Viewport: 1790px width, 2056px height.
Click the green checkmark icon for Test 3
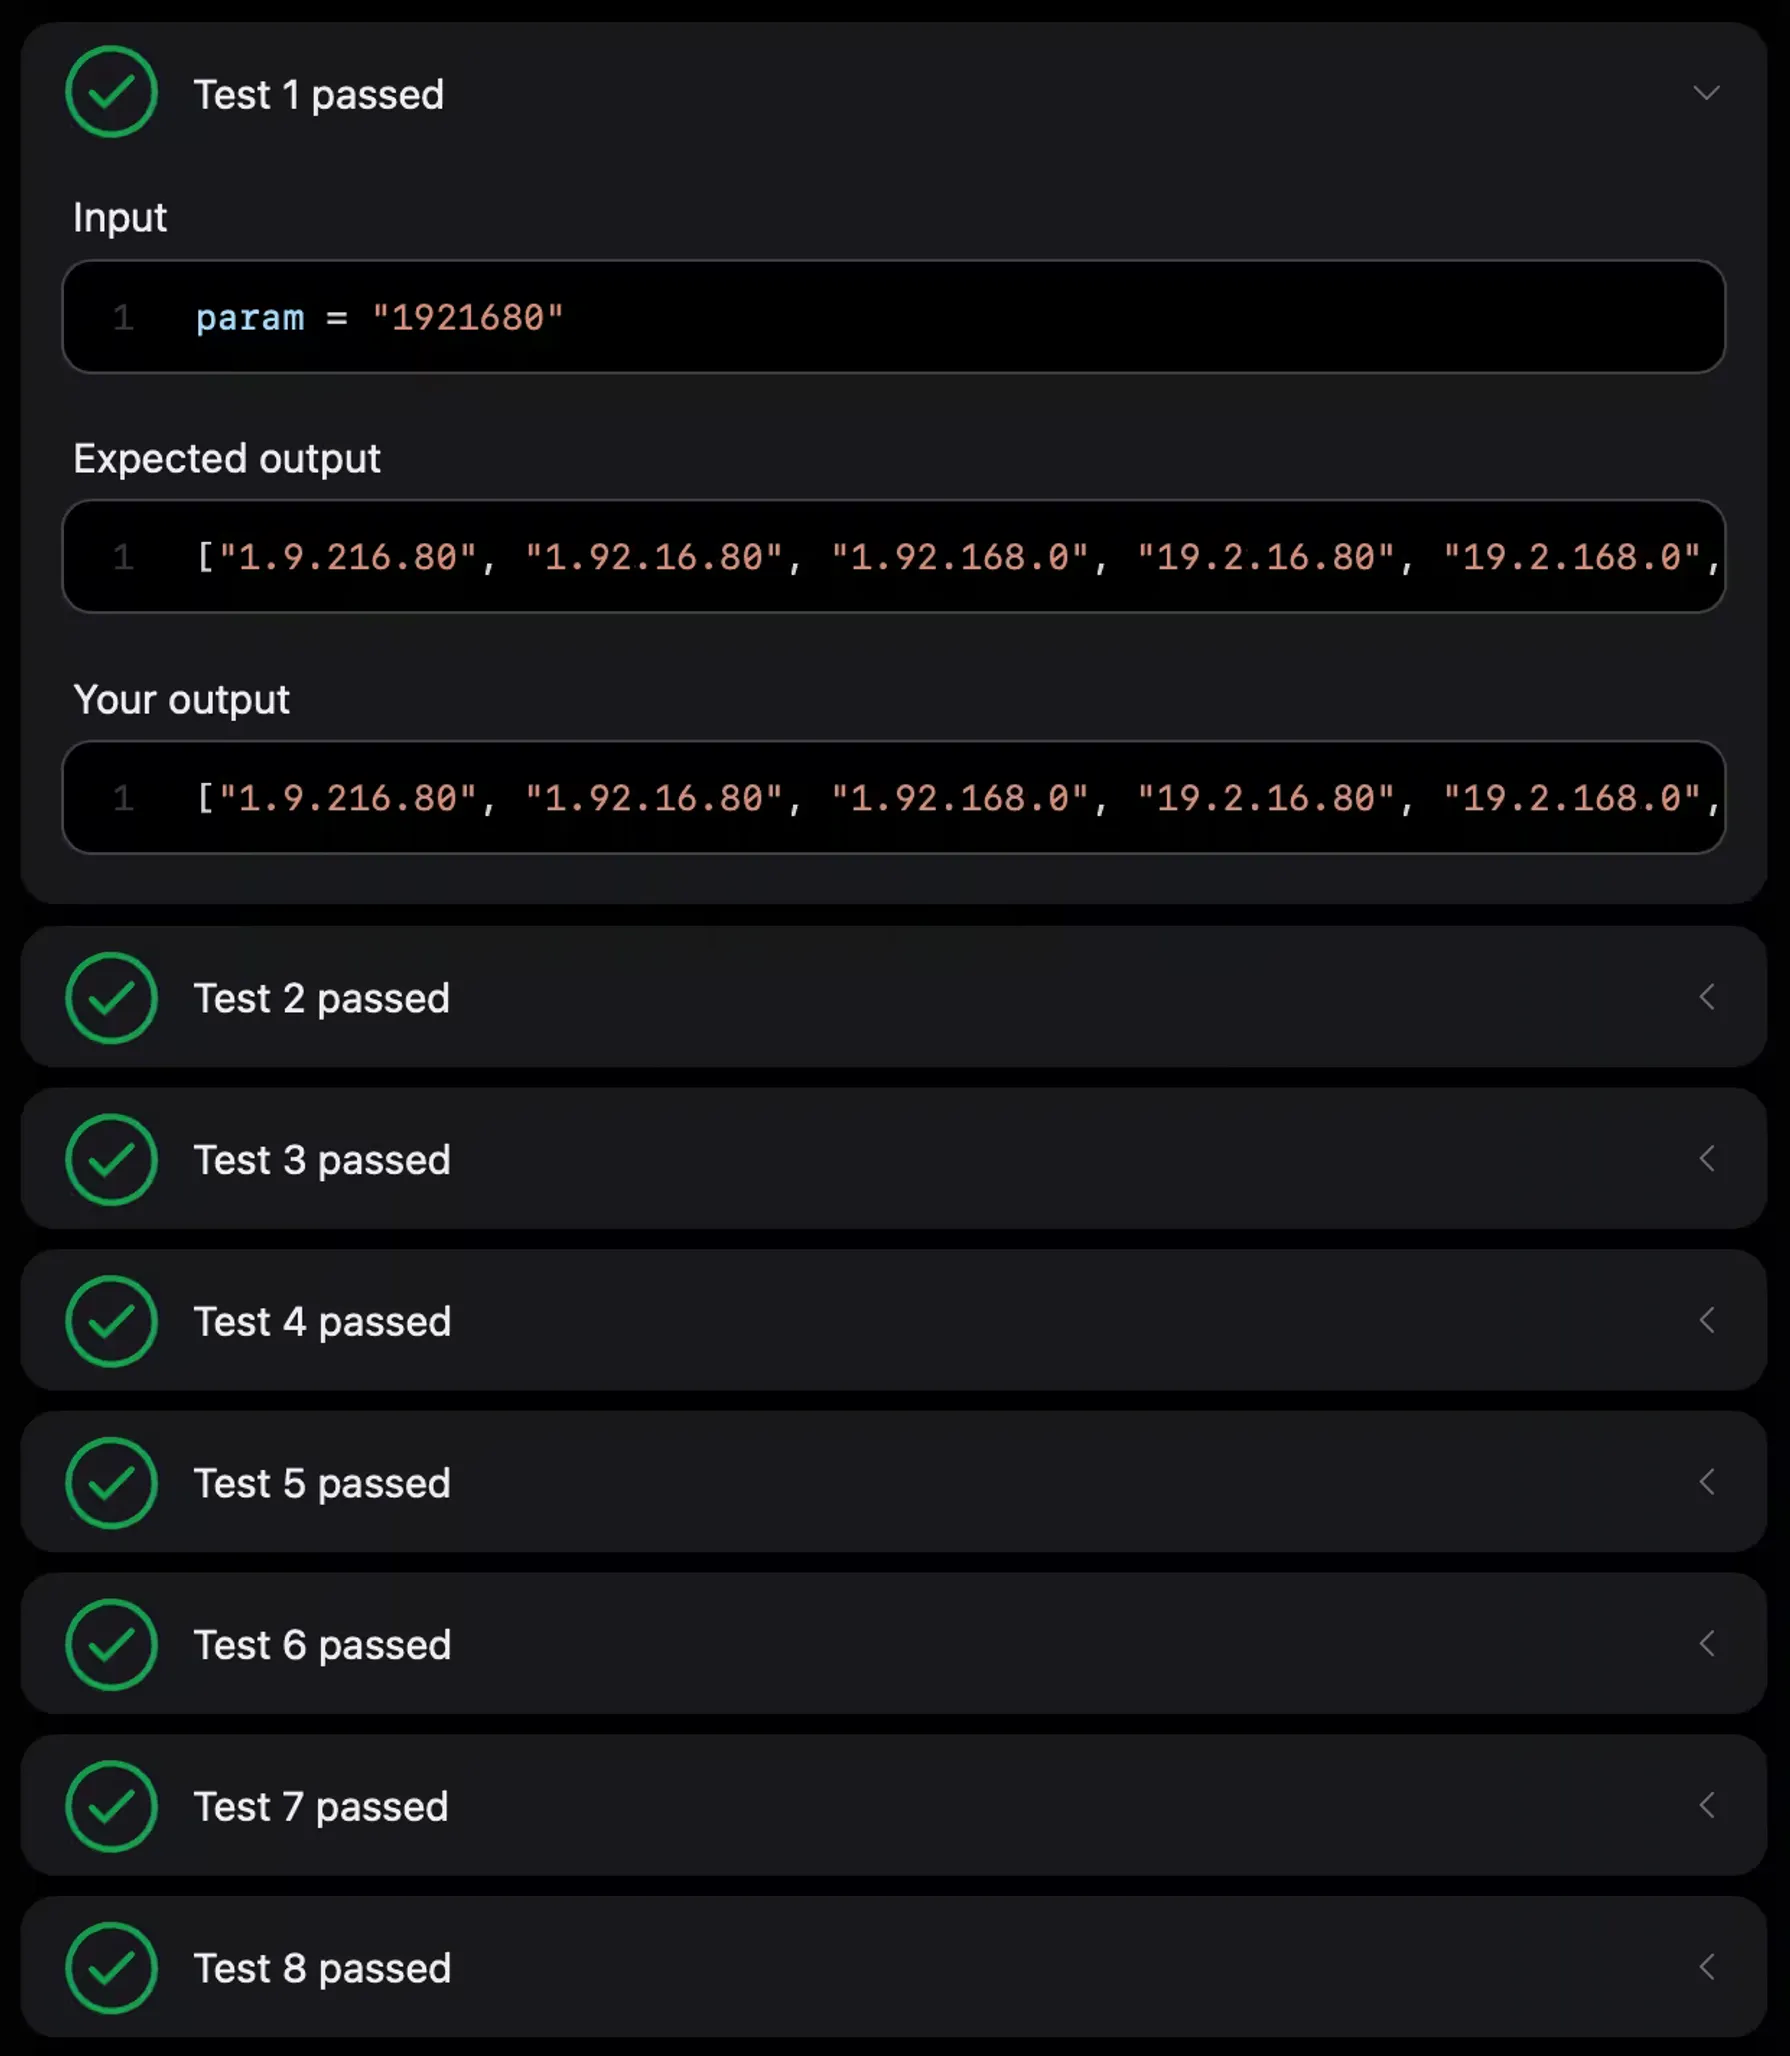[111, 1159]
